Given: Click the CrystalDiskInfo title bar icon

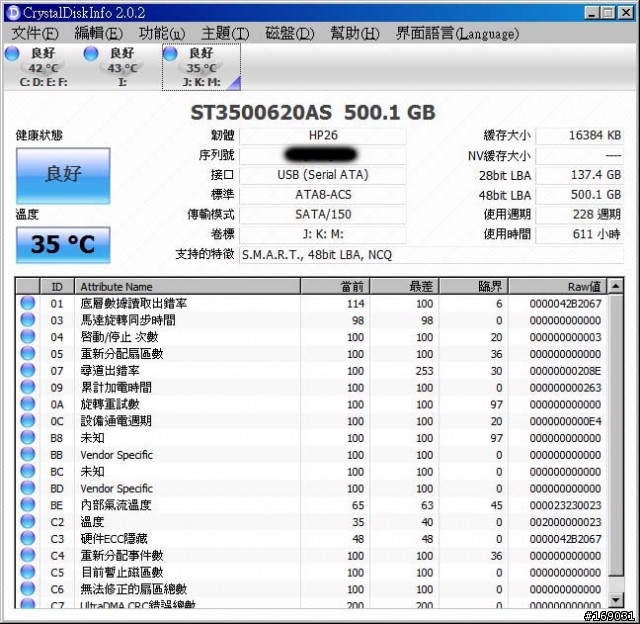Looking at the screenshot, I should tap(13, 12).
